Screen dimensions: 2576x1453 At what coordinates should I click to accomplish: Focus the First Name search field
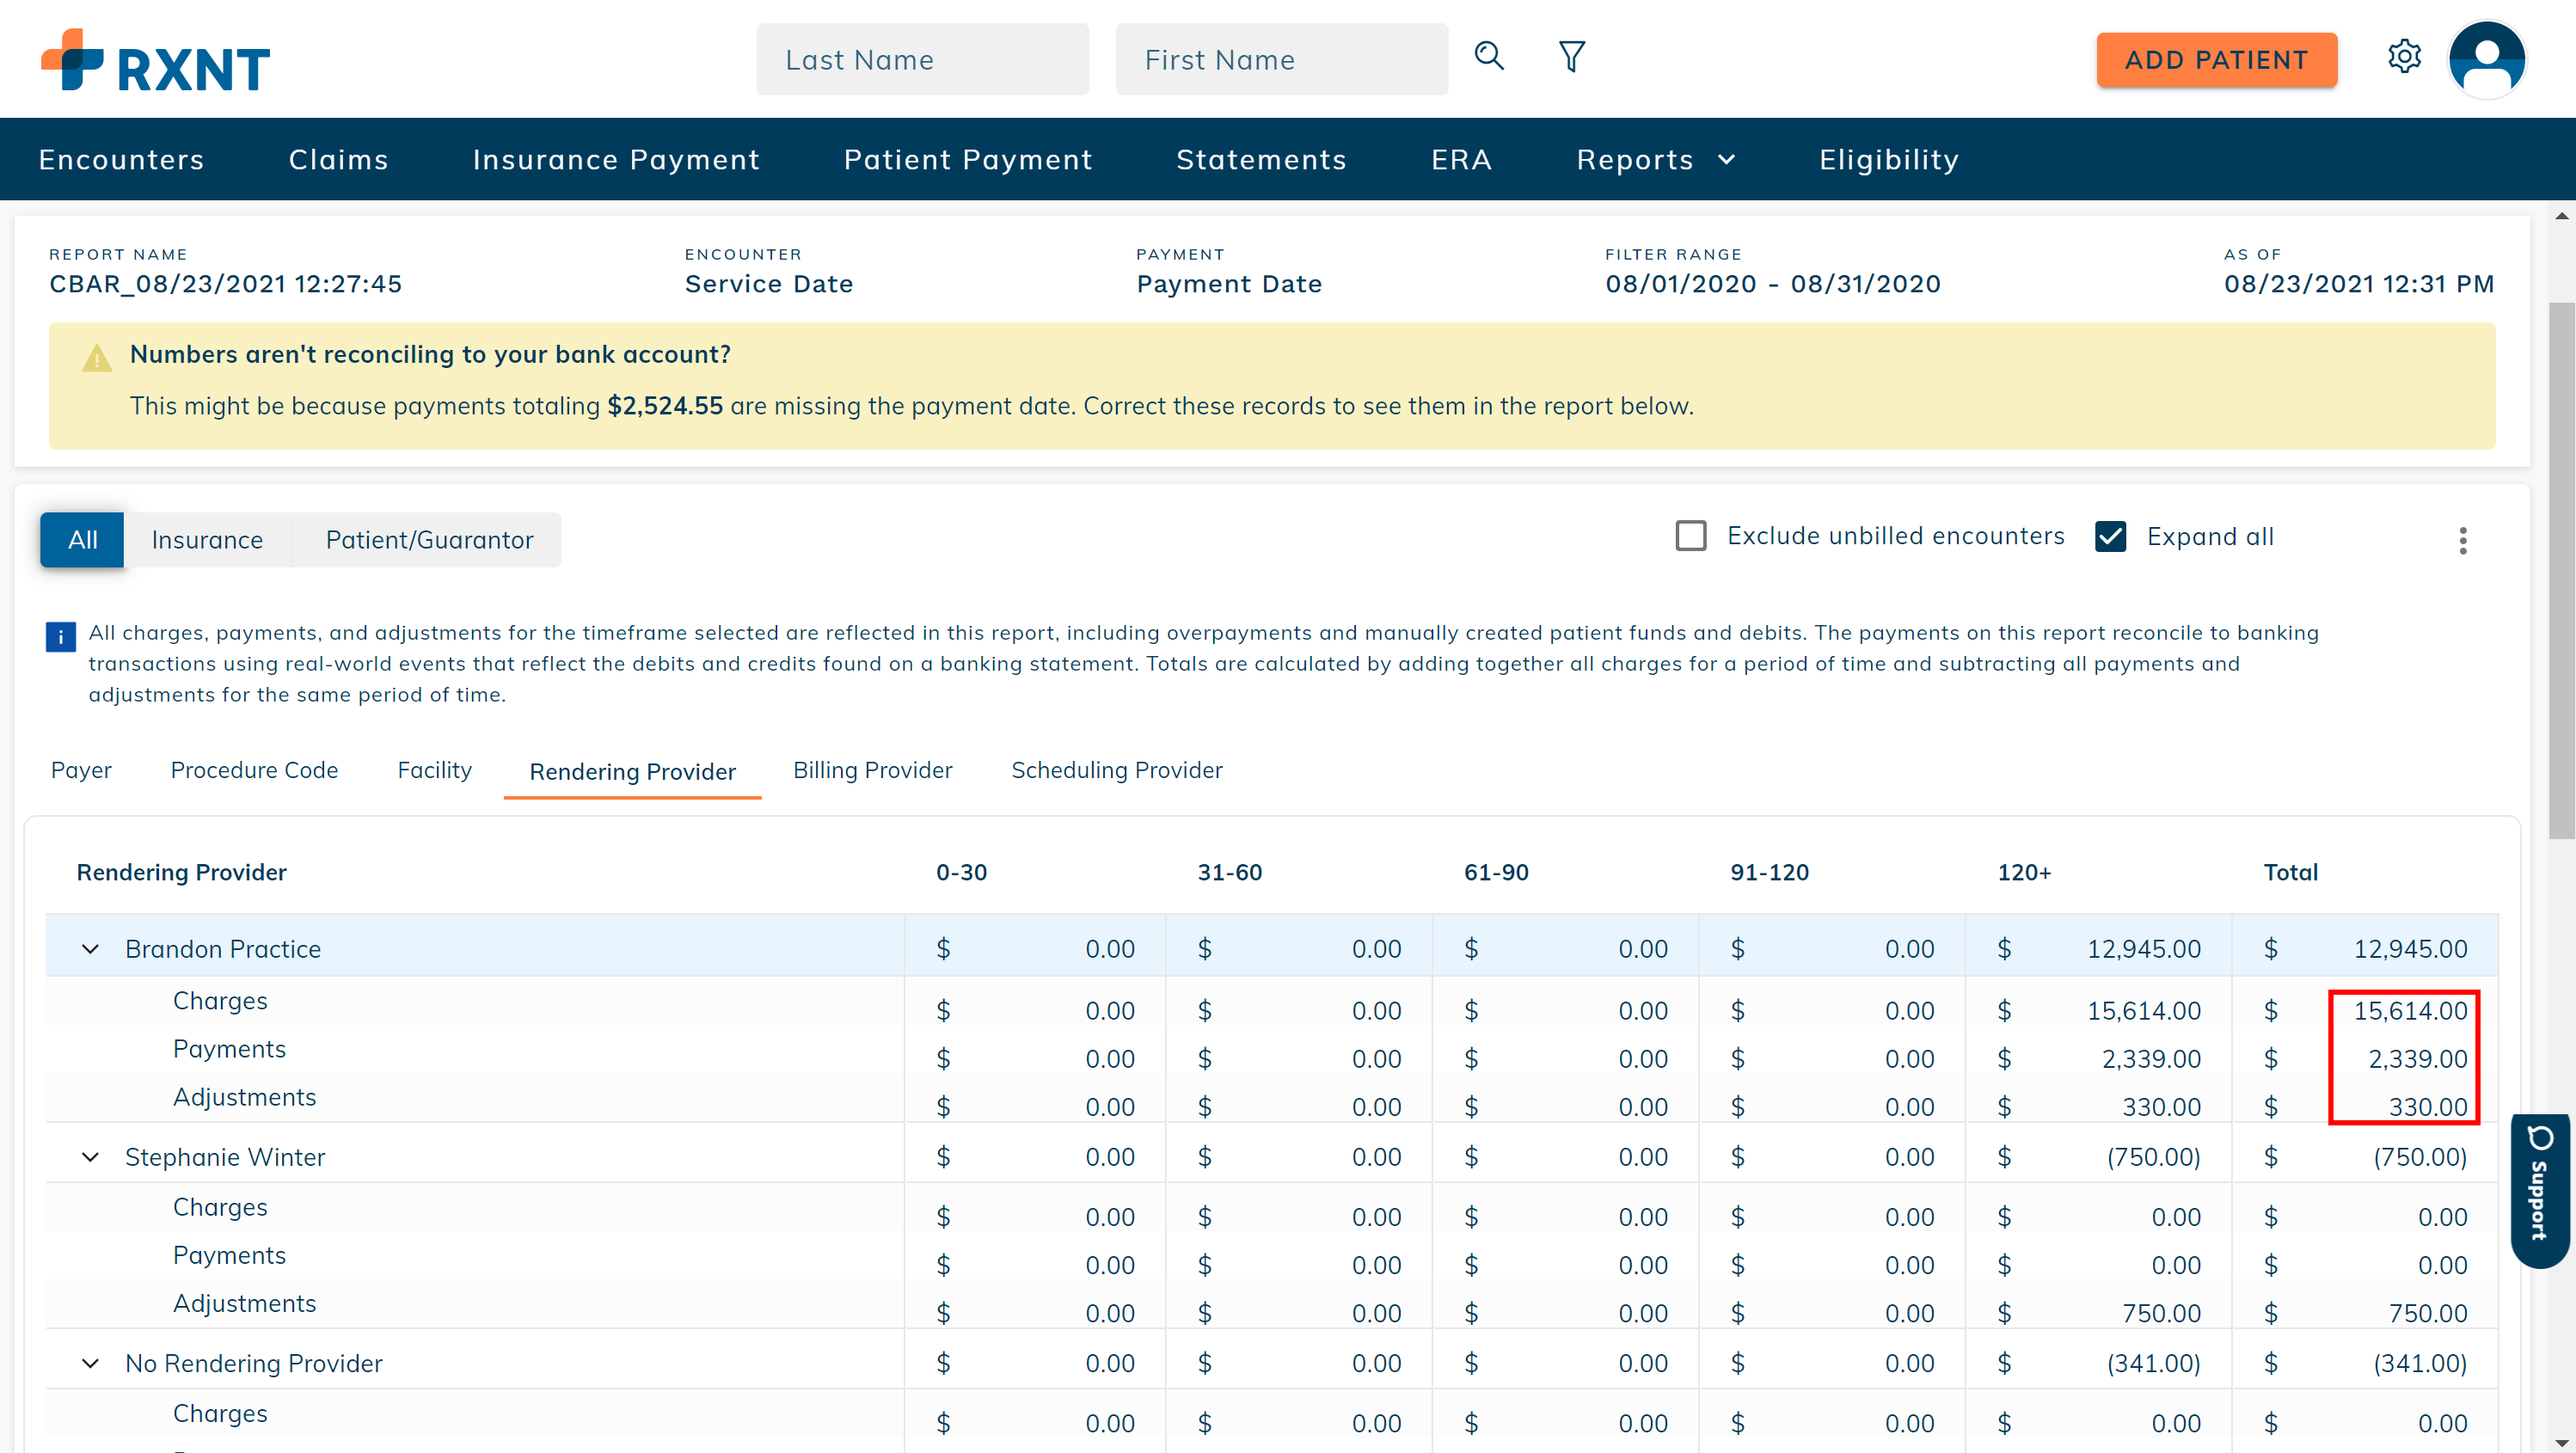pyautogui.click(x=1281, y=60)
